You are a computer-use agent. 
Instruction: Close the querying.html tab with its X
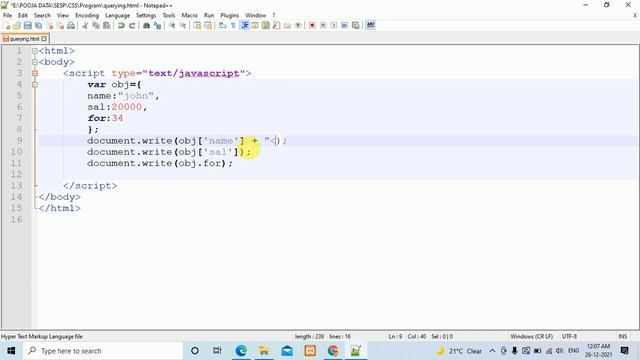coord(44,39)
